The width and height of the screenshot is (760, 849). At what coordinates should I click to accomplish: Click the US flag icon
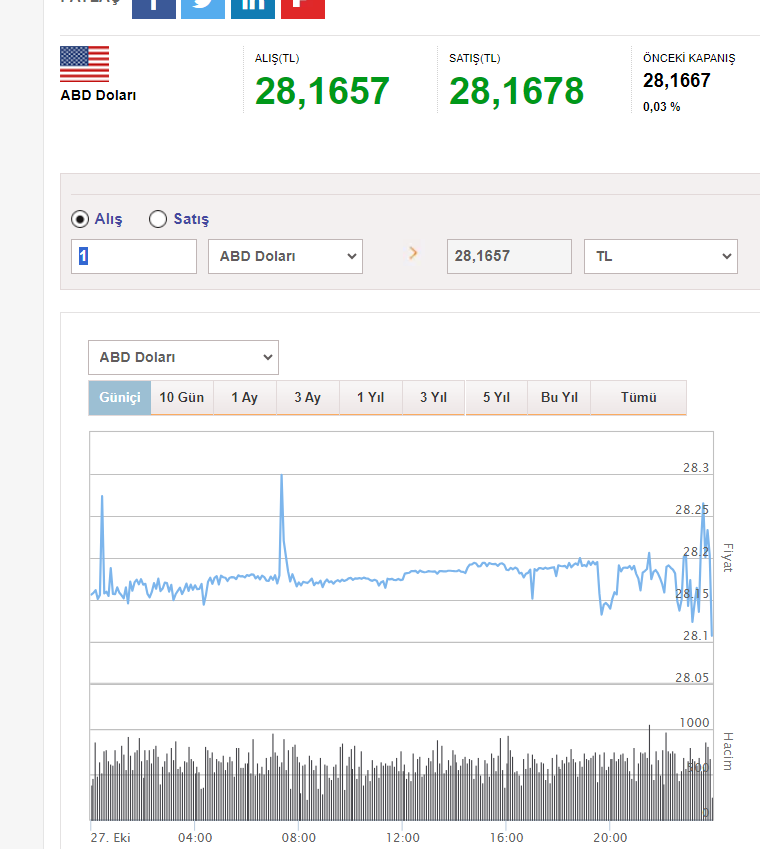pos(84,64)
